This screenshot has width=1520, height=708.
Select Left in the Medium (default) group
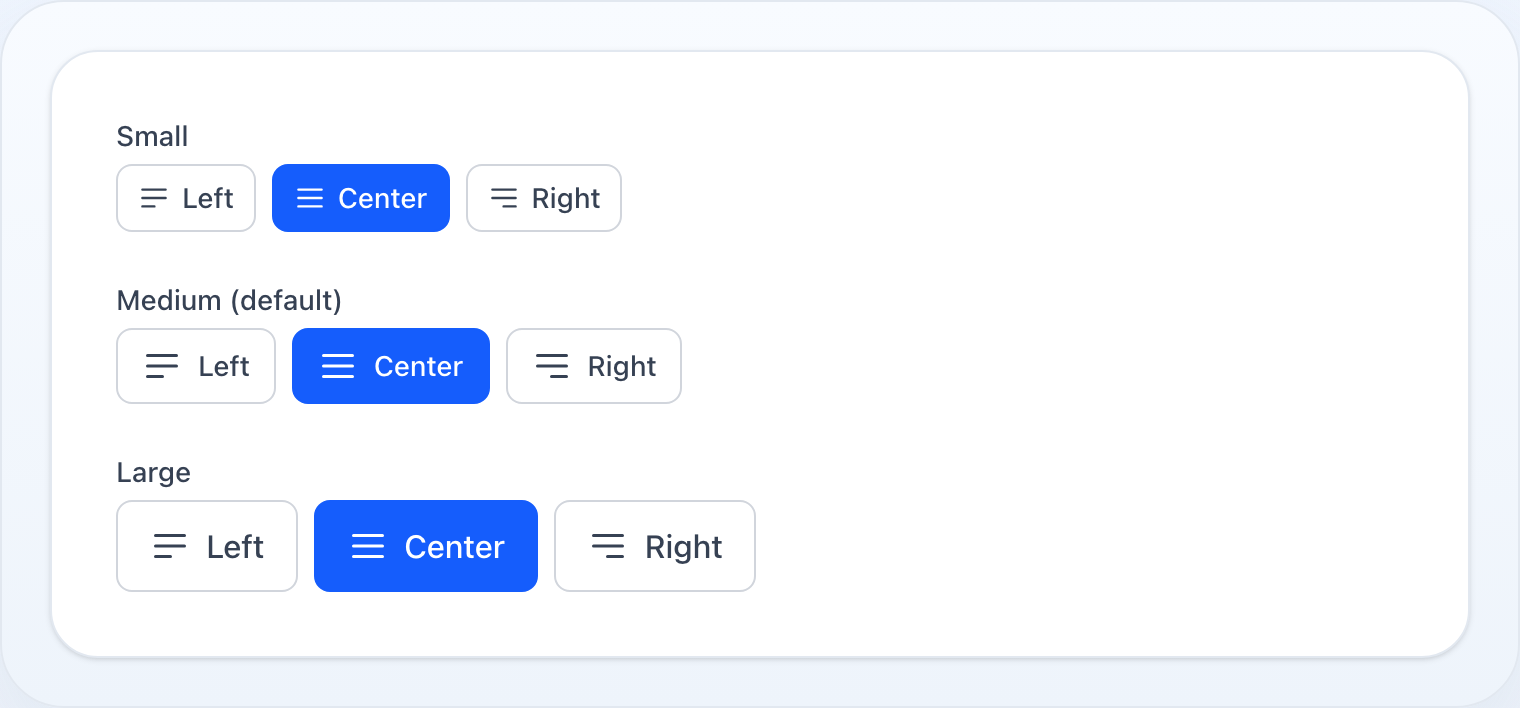click(196, 366)
